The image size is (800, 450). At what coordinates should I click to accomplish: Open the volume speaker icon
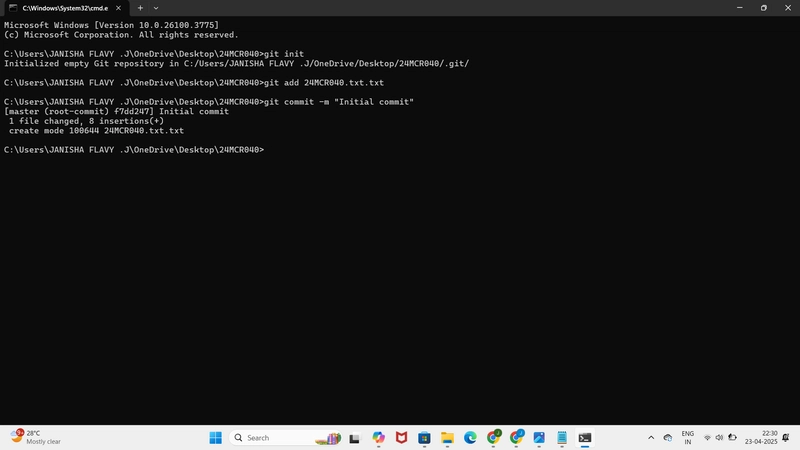pyautogui.click(x=719, y=438)
